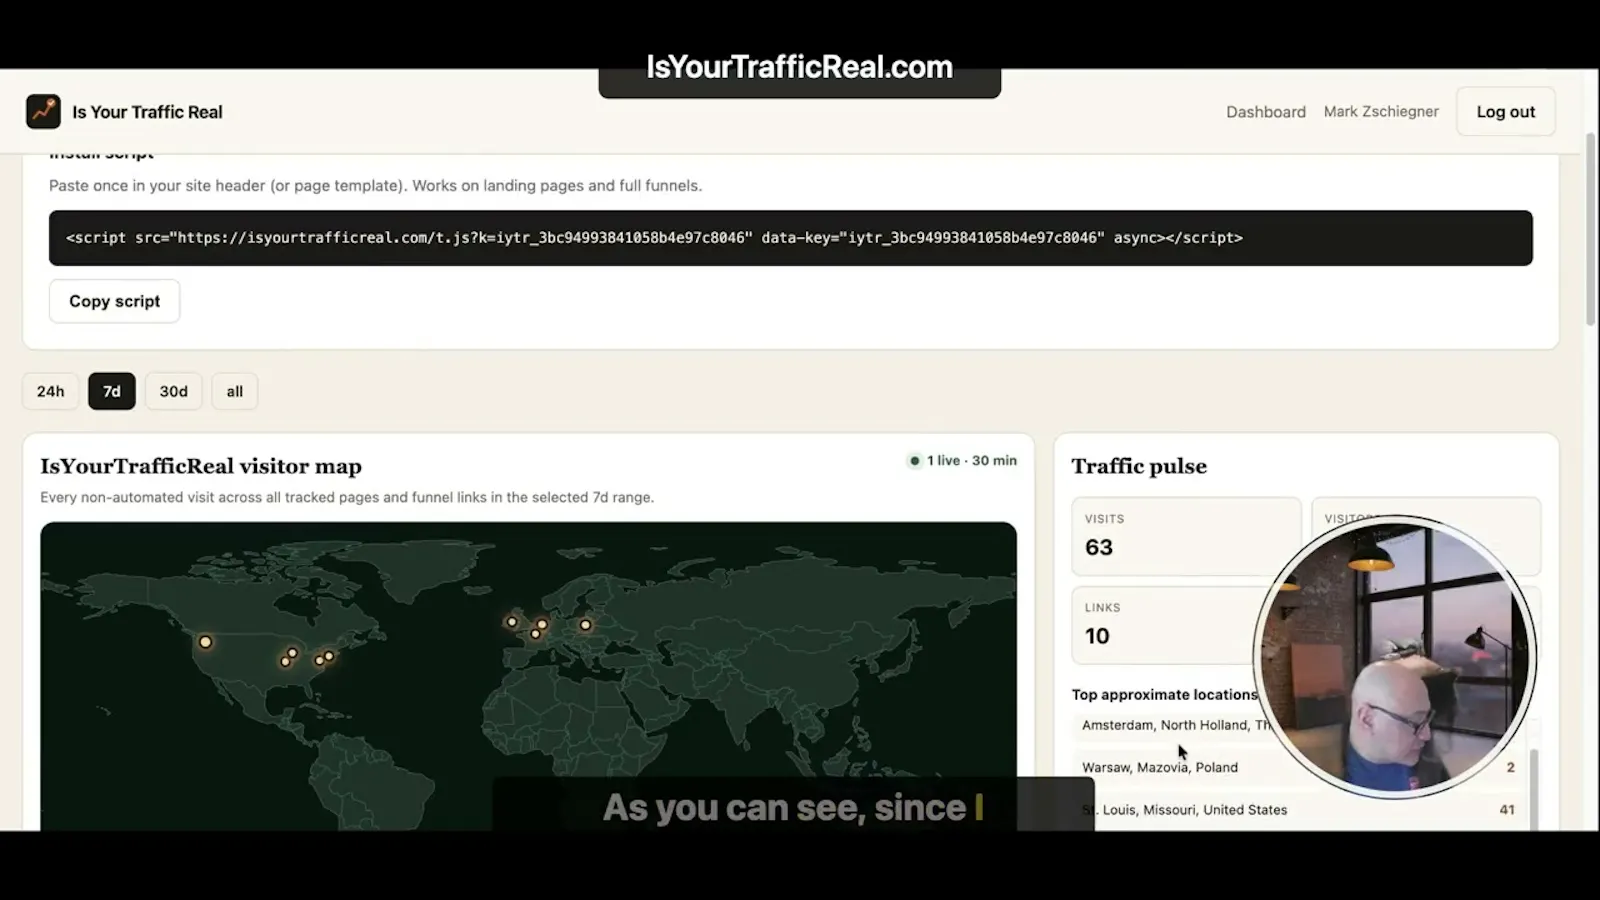1600x900 pixels.
Task: Click the Traffic pulse heading
Action: pos(1139,466)
